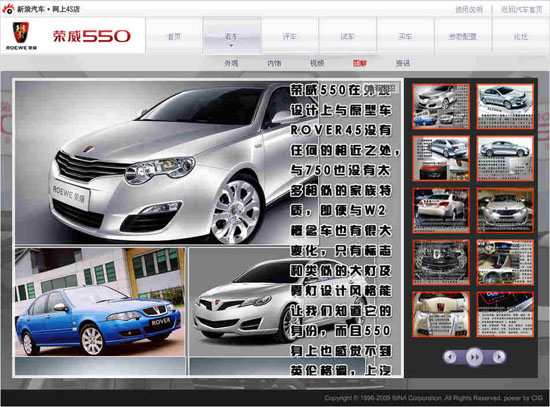The height and width of the screenshot is (407, 550).
Task: Click the next arrow slideshow button
Action: (498, 357)
